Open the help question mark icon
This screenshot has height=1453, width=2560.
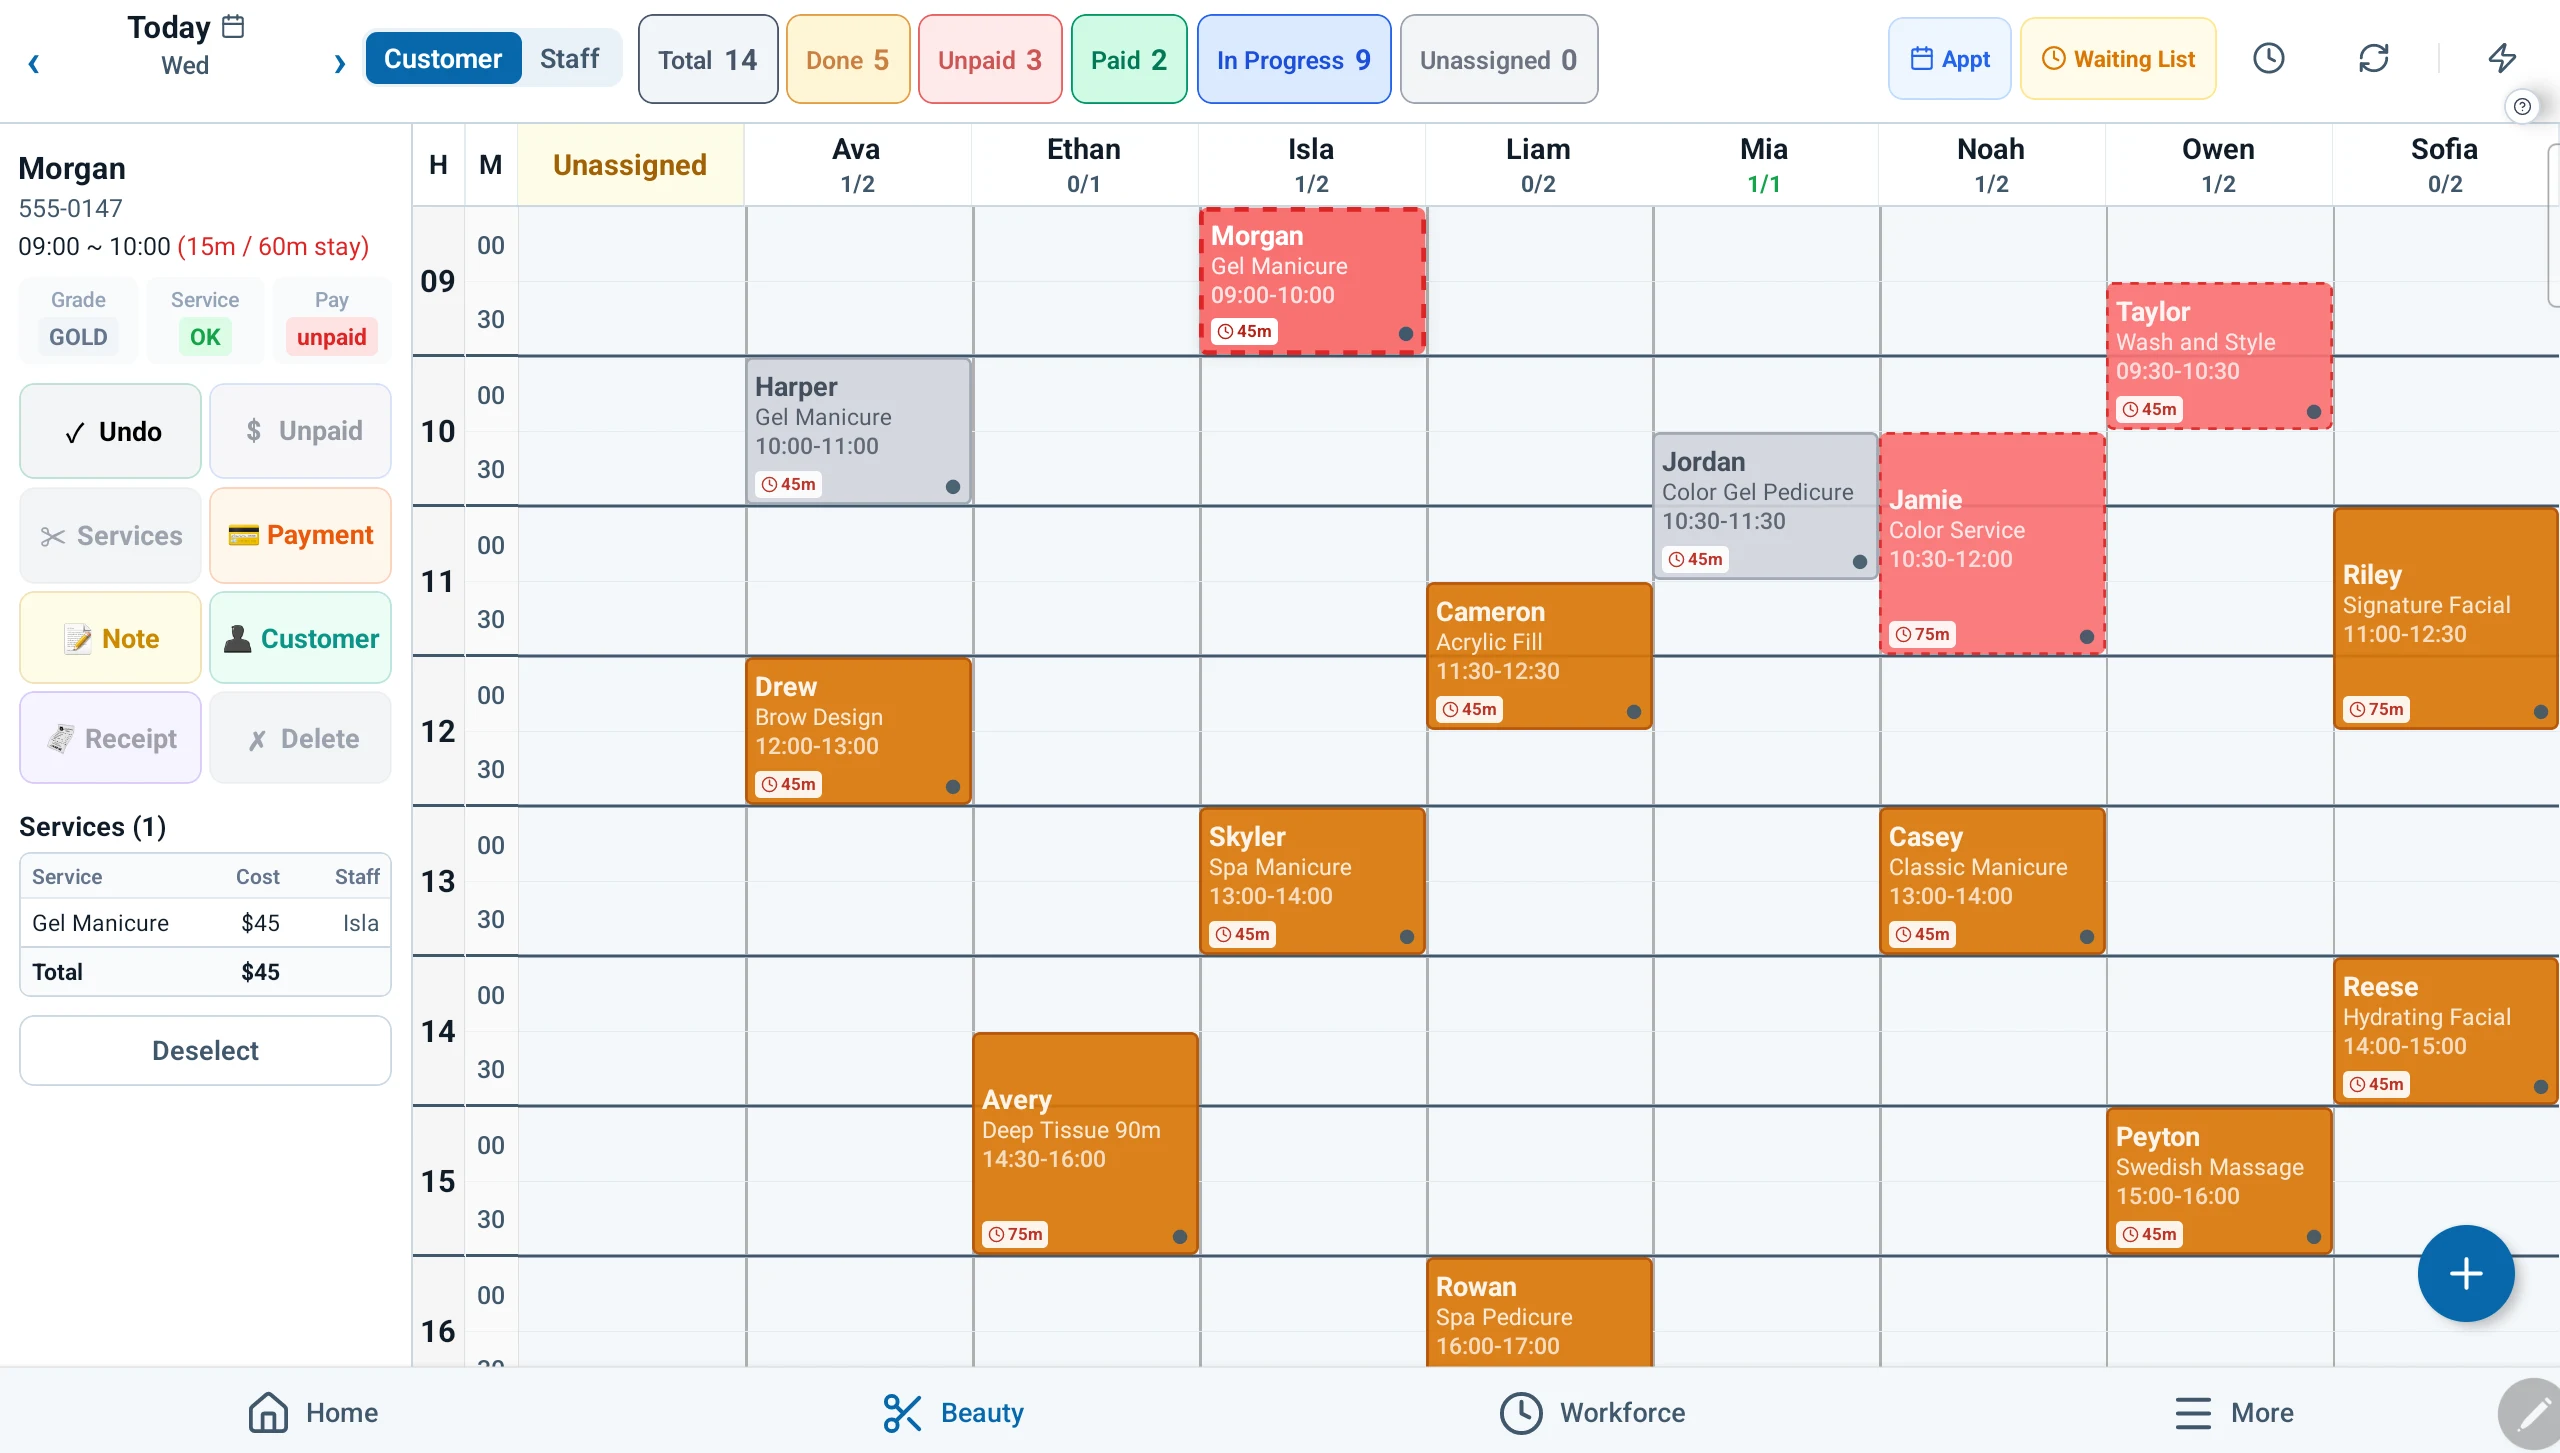[x=2522, y=107]
